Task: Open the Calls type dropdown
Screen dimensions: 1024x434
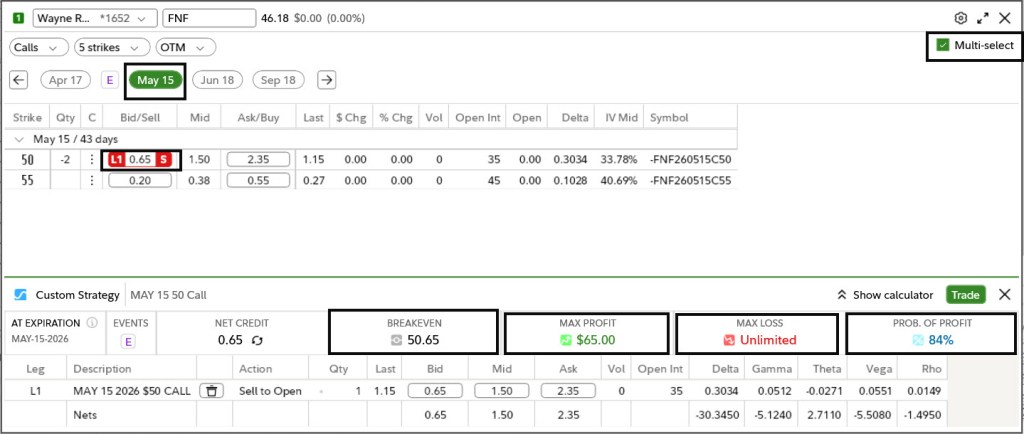Action: 38,47
